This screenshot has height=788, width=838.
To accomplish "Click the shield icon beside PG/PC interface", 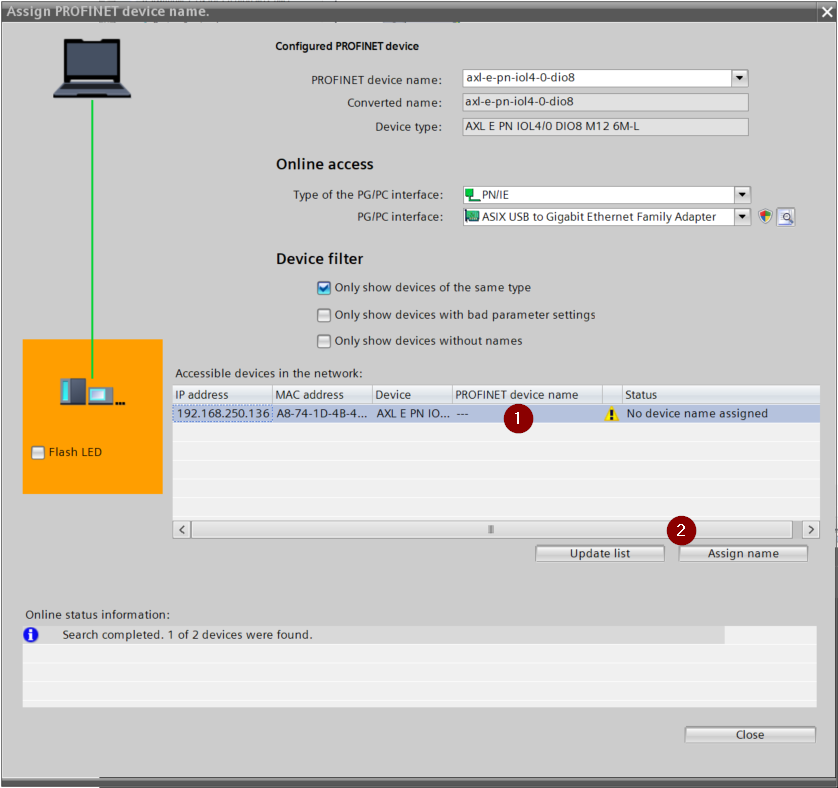I will click(x=765, y=216).
